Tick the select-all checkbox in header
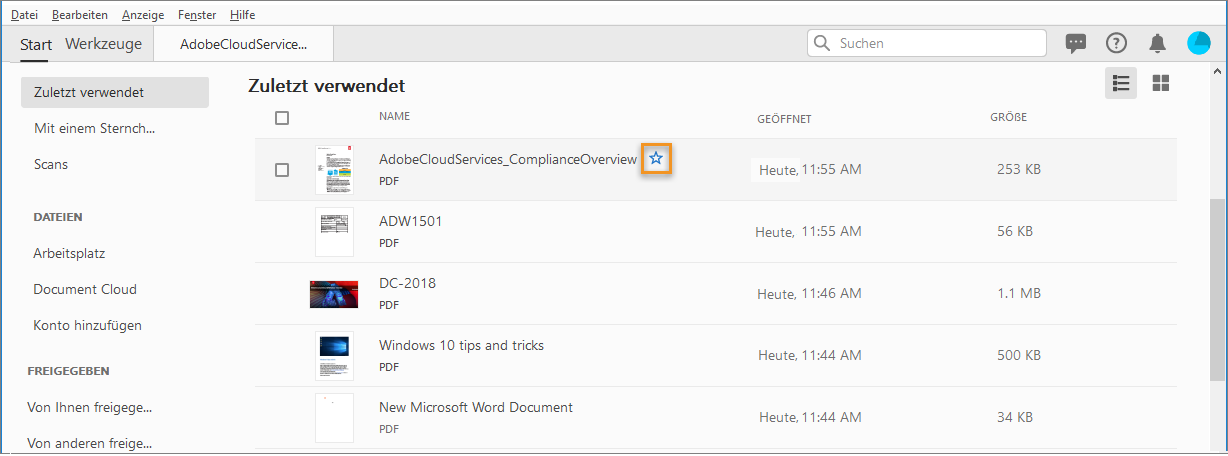1228x456 pixels. point(282,118)
